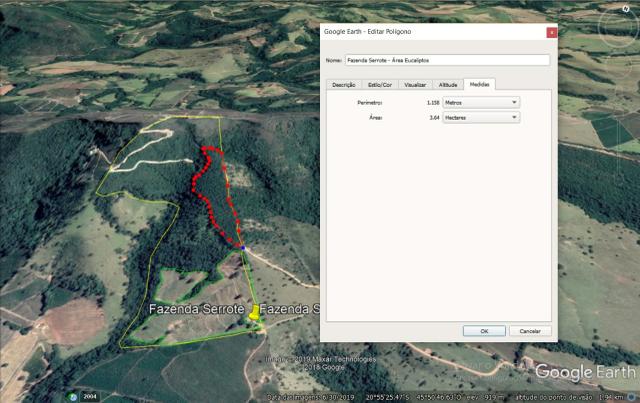Click the Fazenda Serrote map label left of the pushpin
Image resolution: width=640 pixels, height=403 pixels.
197,309
